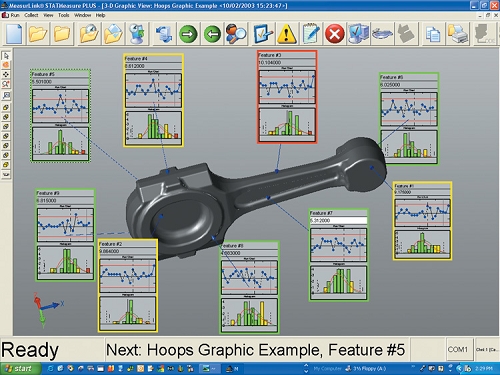Click the green right arrow button
This screenshot has height=375, width=500.
point(188,34)
